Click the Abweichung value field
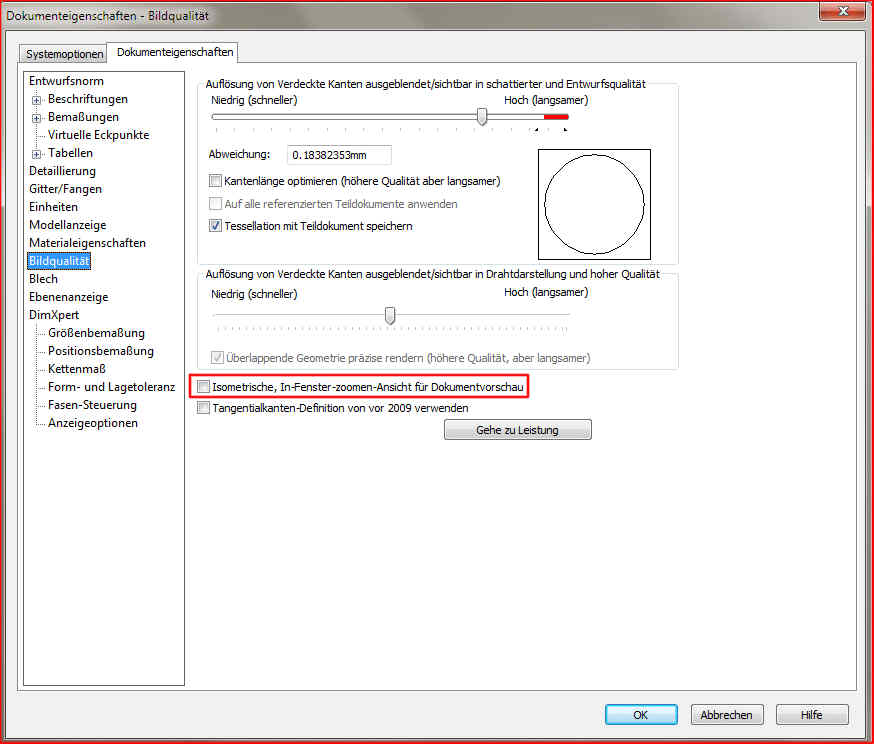This screenshot has height=744, width=874. [x=339, y=155]
